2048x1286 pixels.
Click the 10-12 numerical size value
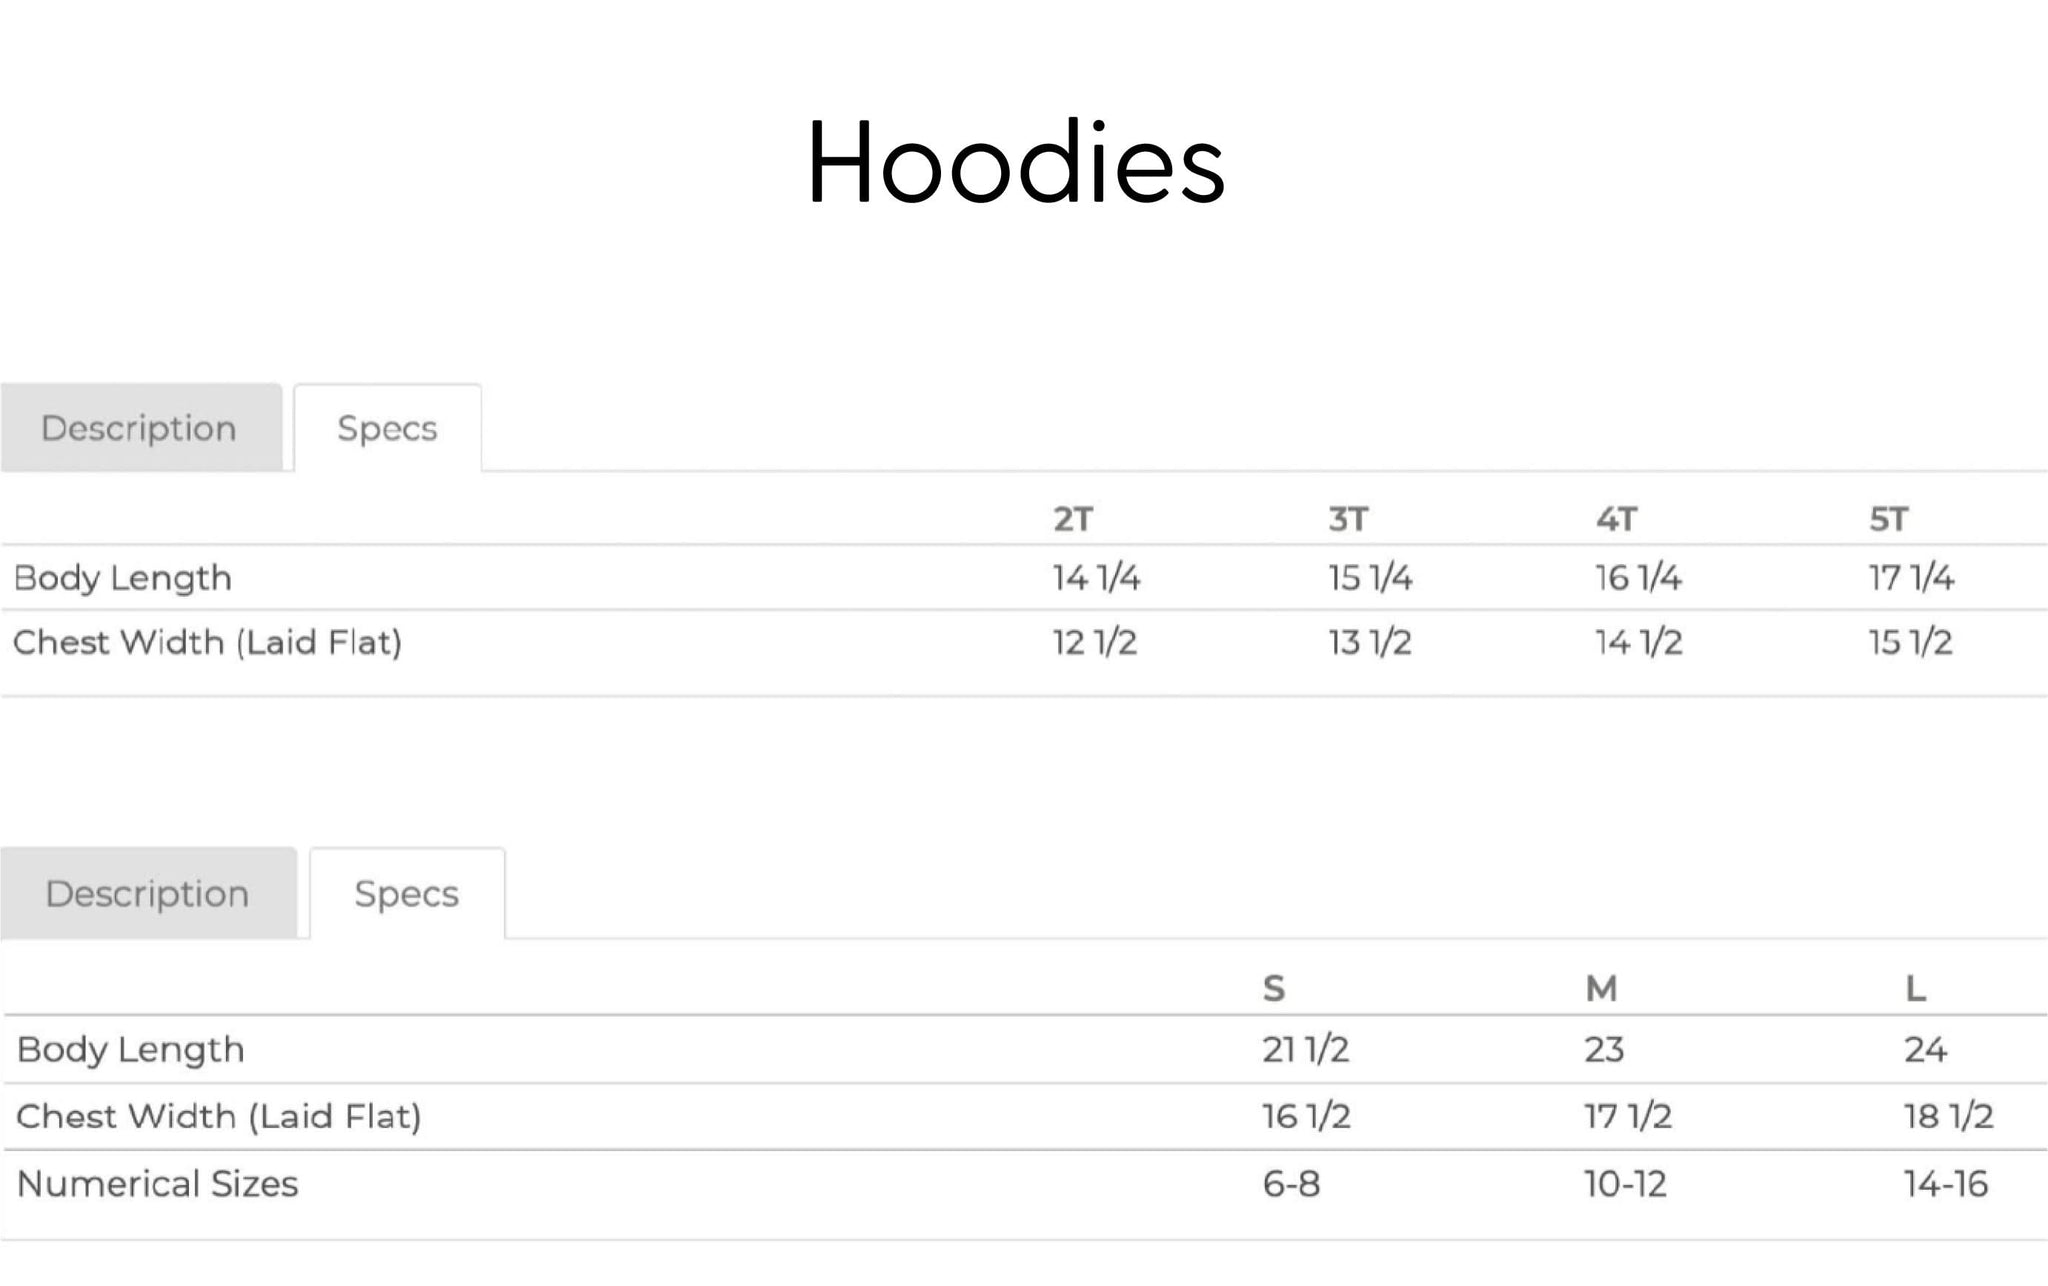tap(1625, 1184)
